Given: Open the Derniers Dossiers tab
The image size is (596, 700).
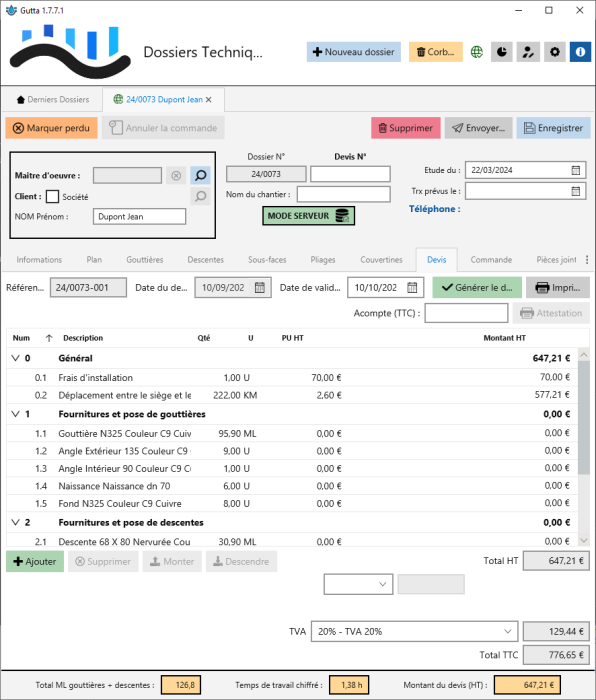Looking at the screenshot, I should pyautogui.click(x=53, y=100).
